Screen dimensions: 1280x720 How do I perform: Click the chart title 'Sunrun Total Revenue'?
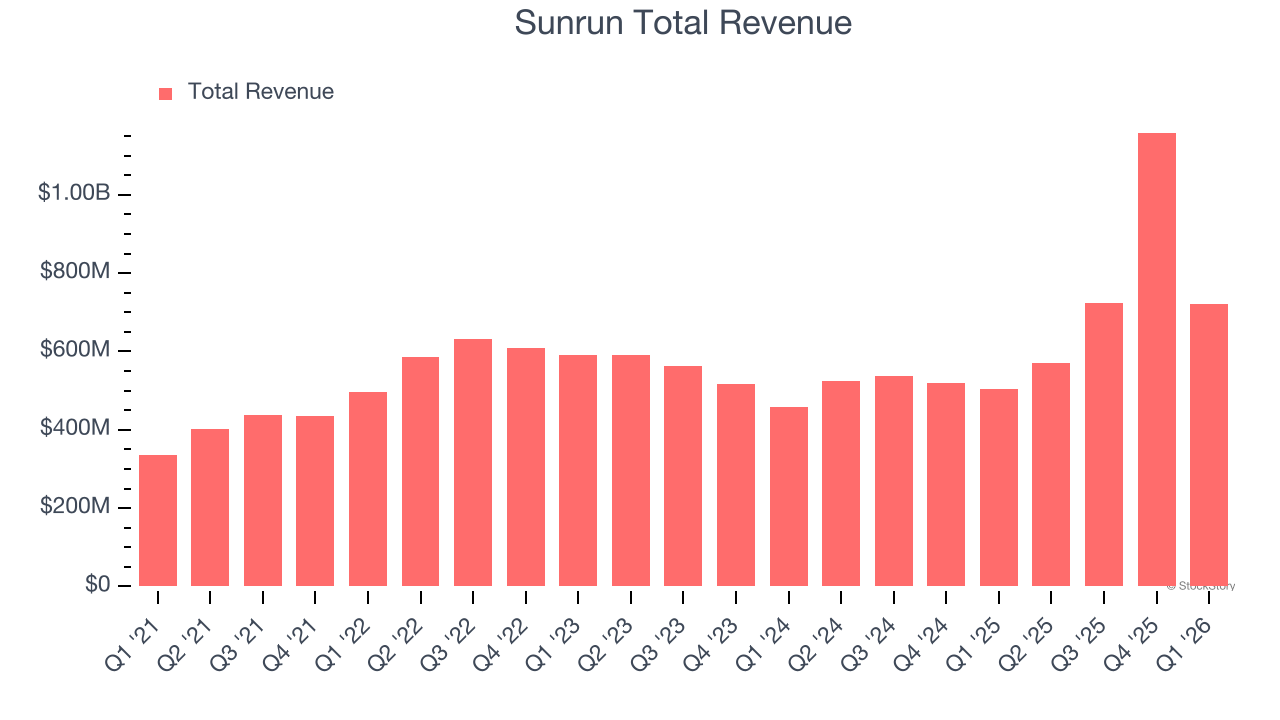[683, 22]
